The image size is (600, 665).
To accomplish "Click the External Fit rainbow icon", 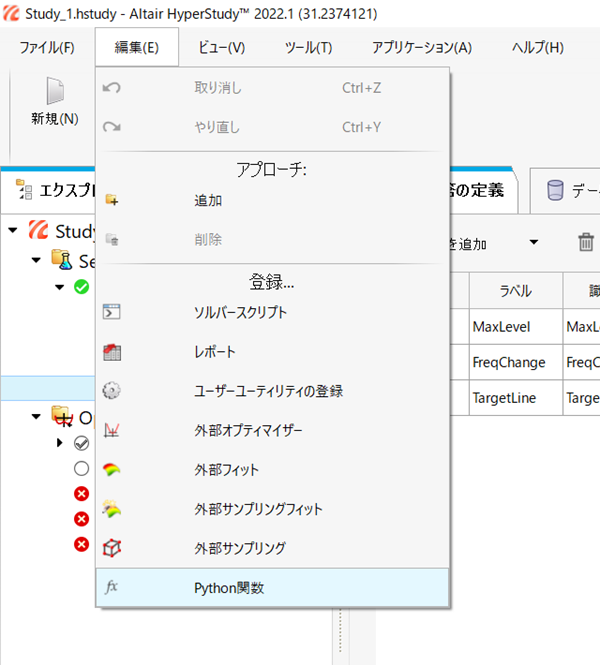I will [112, 469].
